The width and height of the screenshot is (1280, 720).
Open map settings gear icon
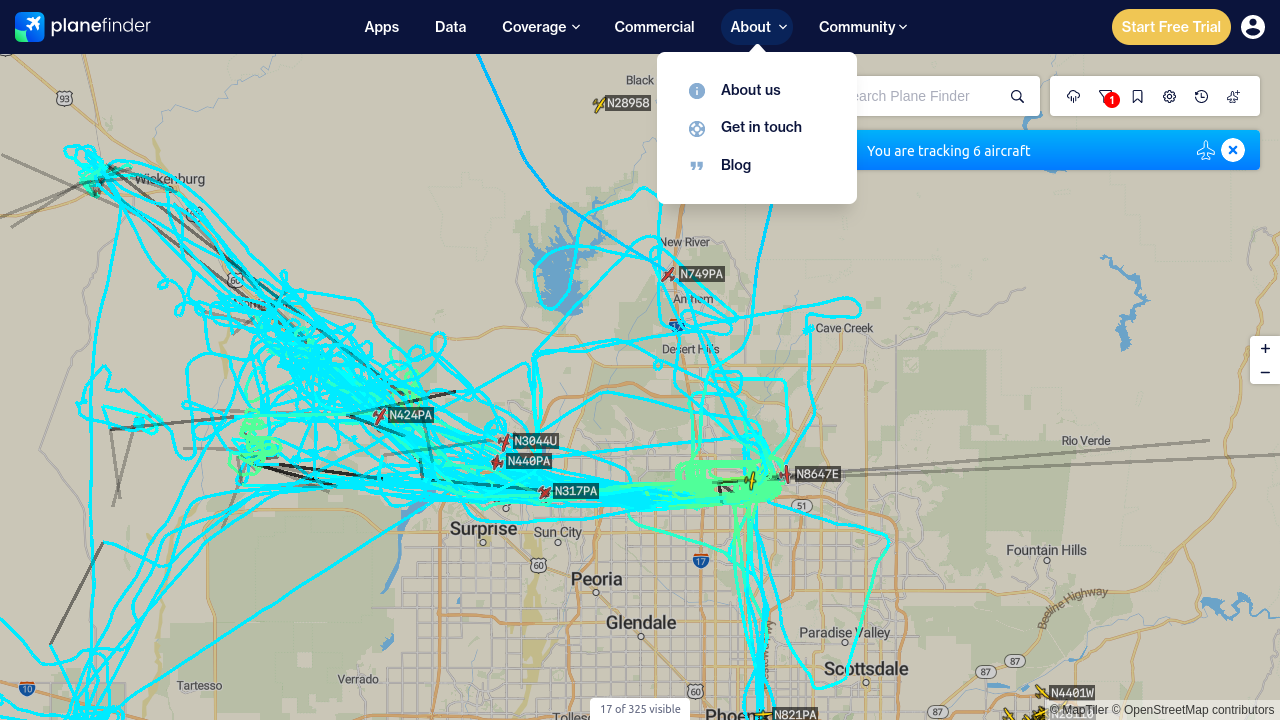point(1170,96)
